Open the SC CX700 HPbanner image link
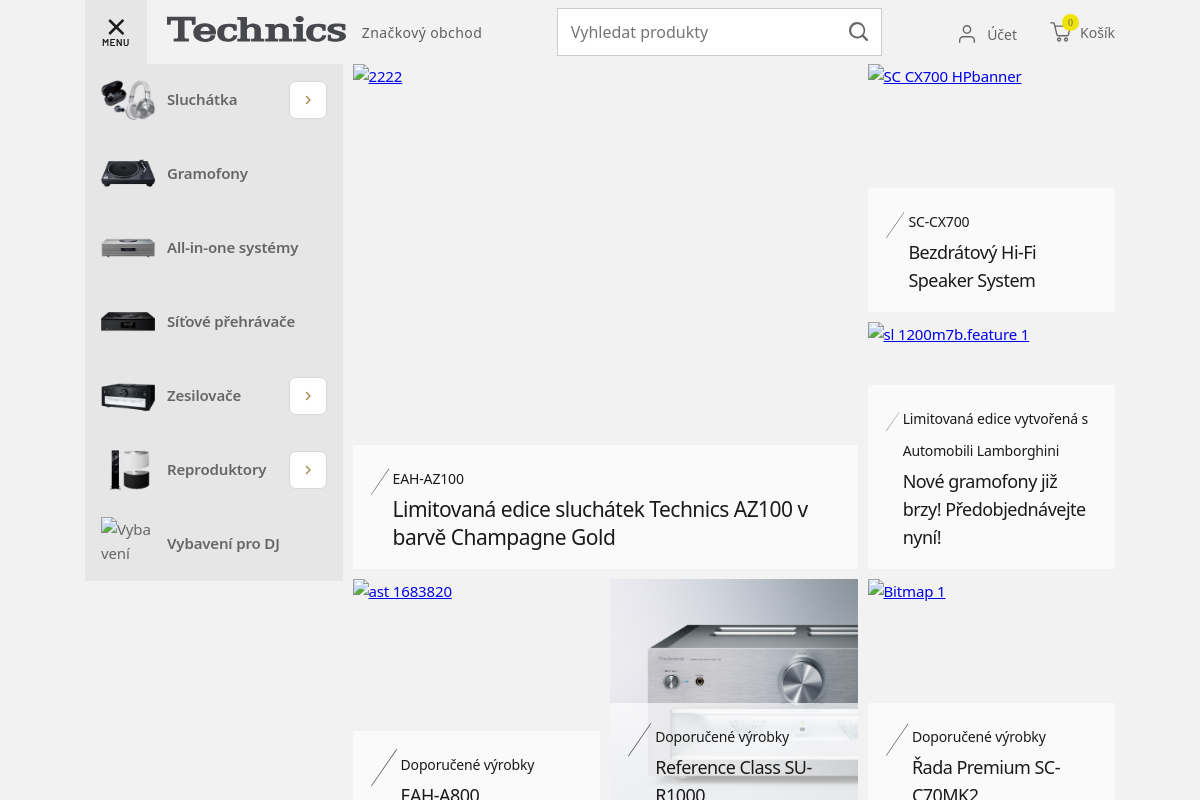The width and height of the screenshot is (1200, 800). (945, 76)
